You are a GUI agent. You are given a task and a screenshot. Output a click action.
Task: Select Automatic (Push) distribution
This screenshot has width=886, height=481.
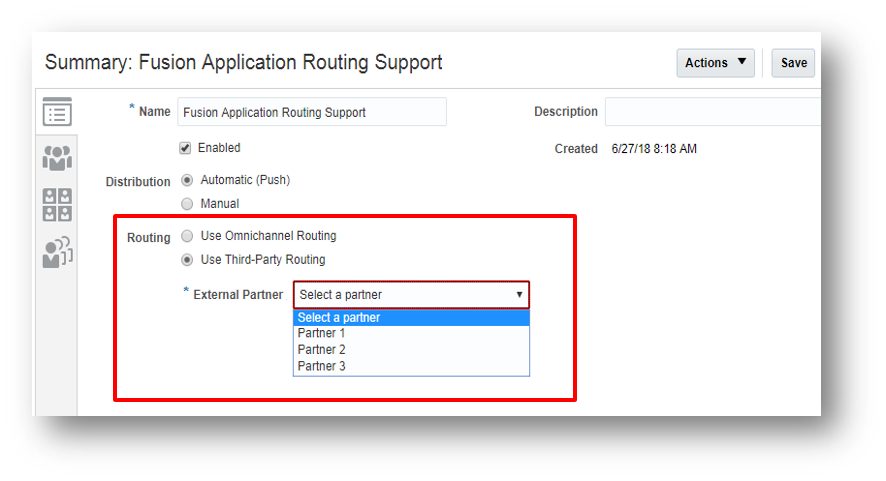[187, 180]
